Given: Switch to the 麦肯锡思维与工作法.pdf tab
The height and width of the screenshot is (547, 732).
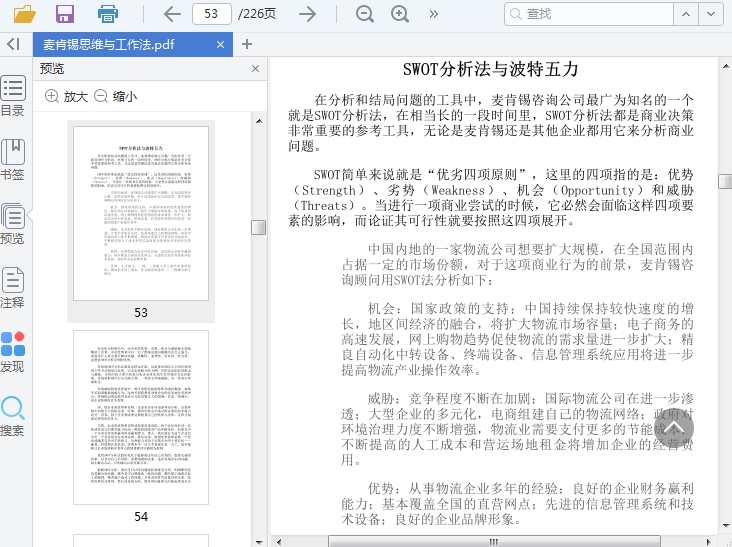Looking at the screenshot, I should (x=108, y=44).
